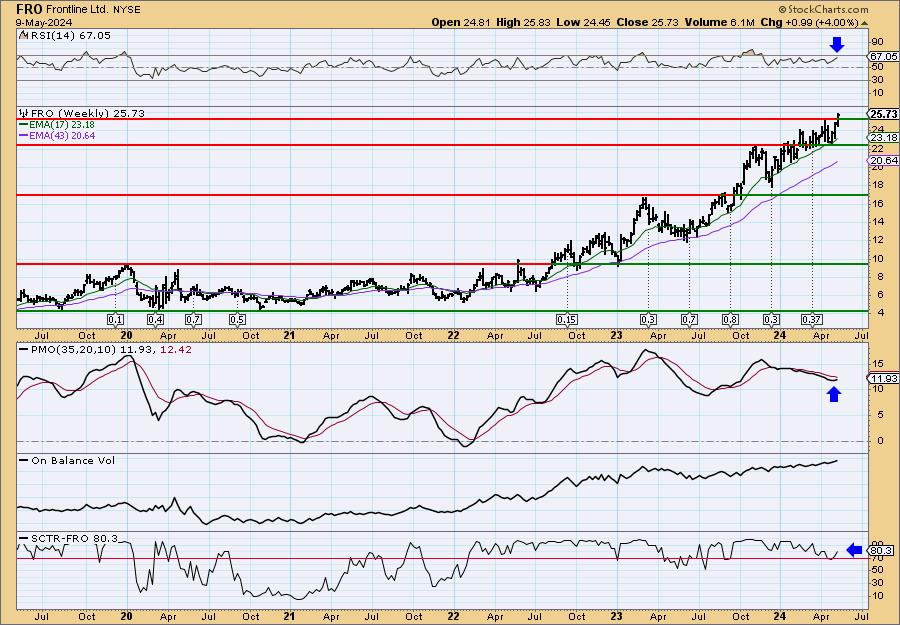Click the 0.1 dividend marker
This screenshot has height=625, width=900.
tap(115, 320)
